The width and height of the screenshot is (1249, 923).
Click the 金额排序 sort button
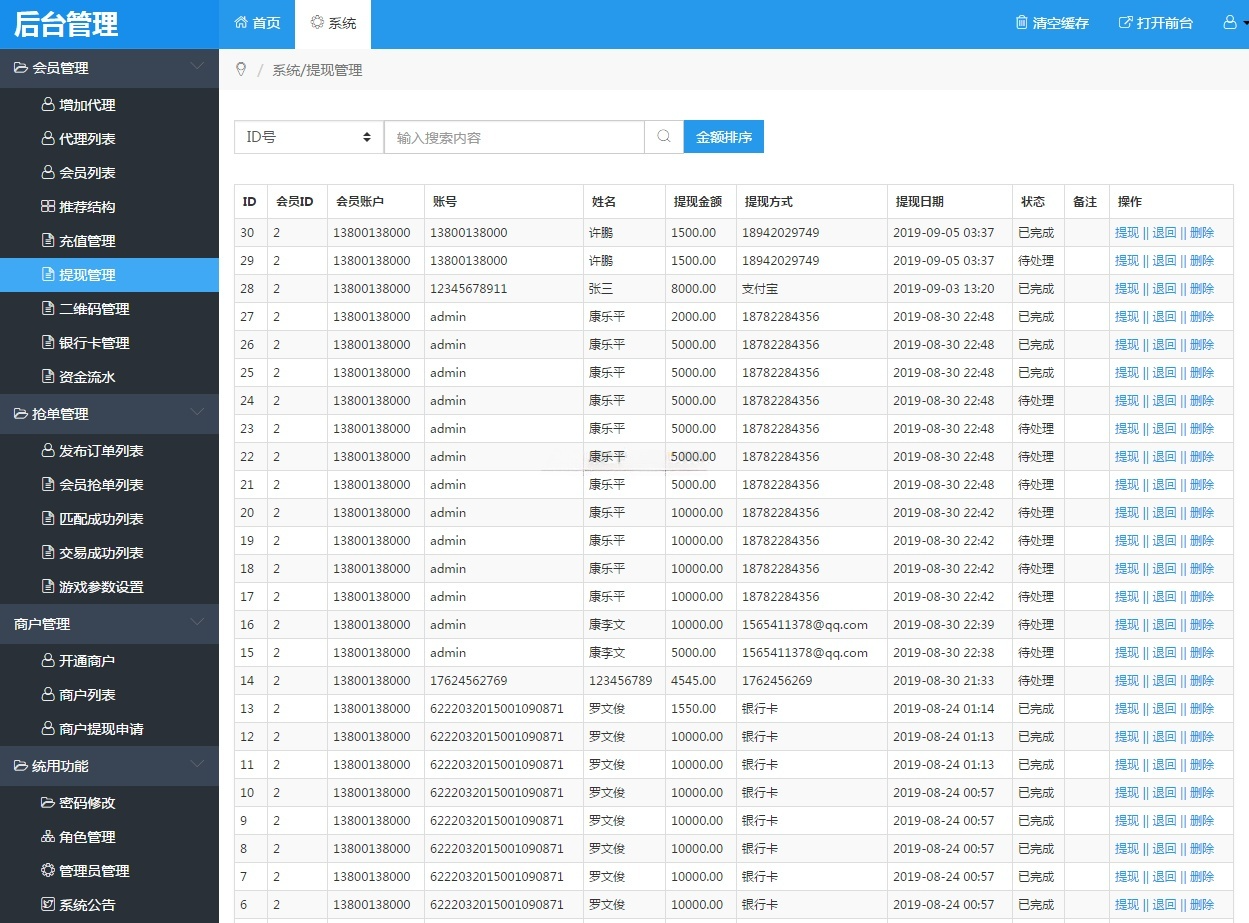pos(723,136)
